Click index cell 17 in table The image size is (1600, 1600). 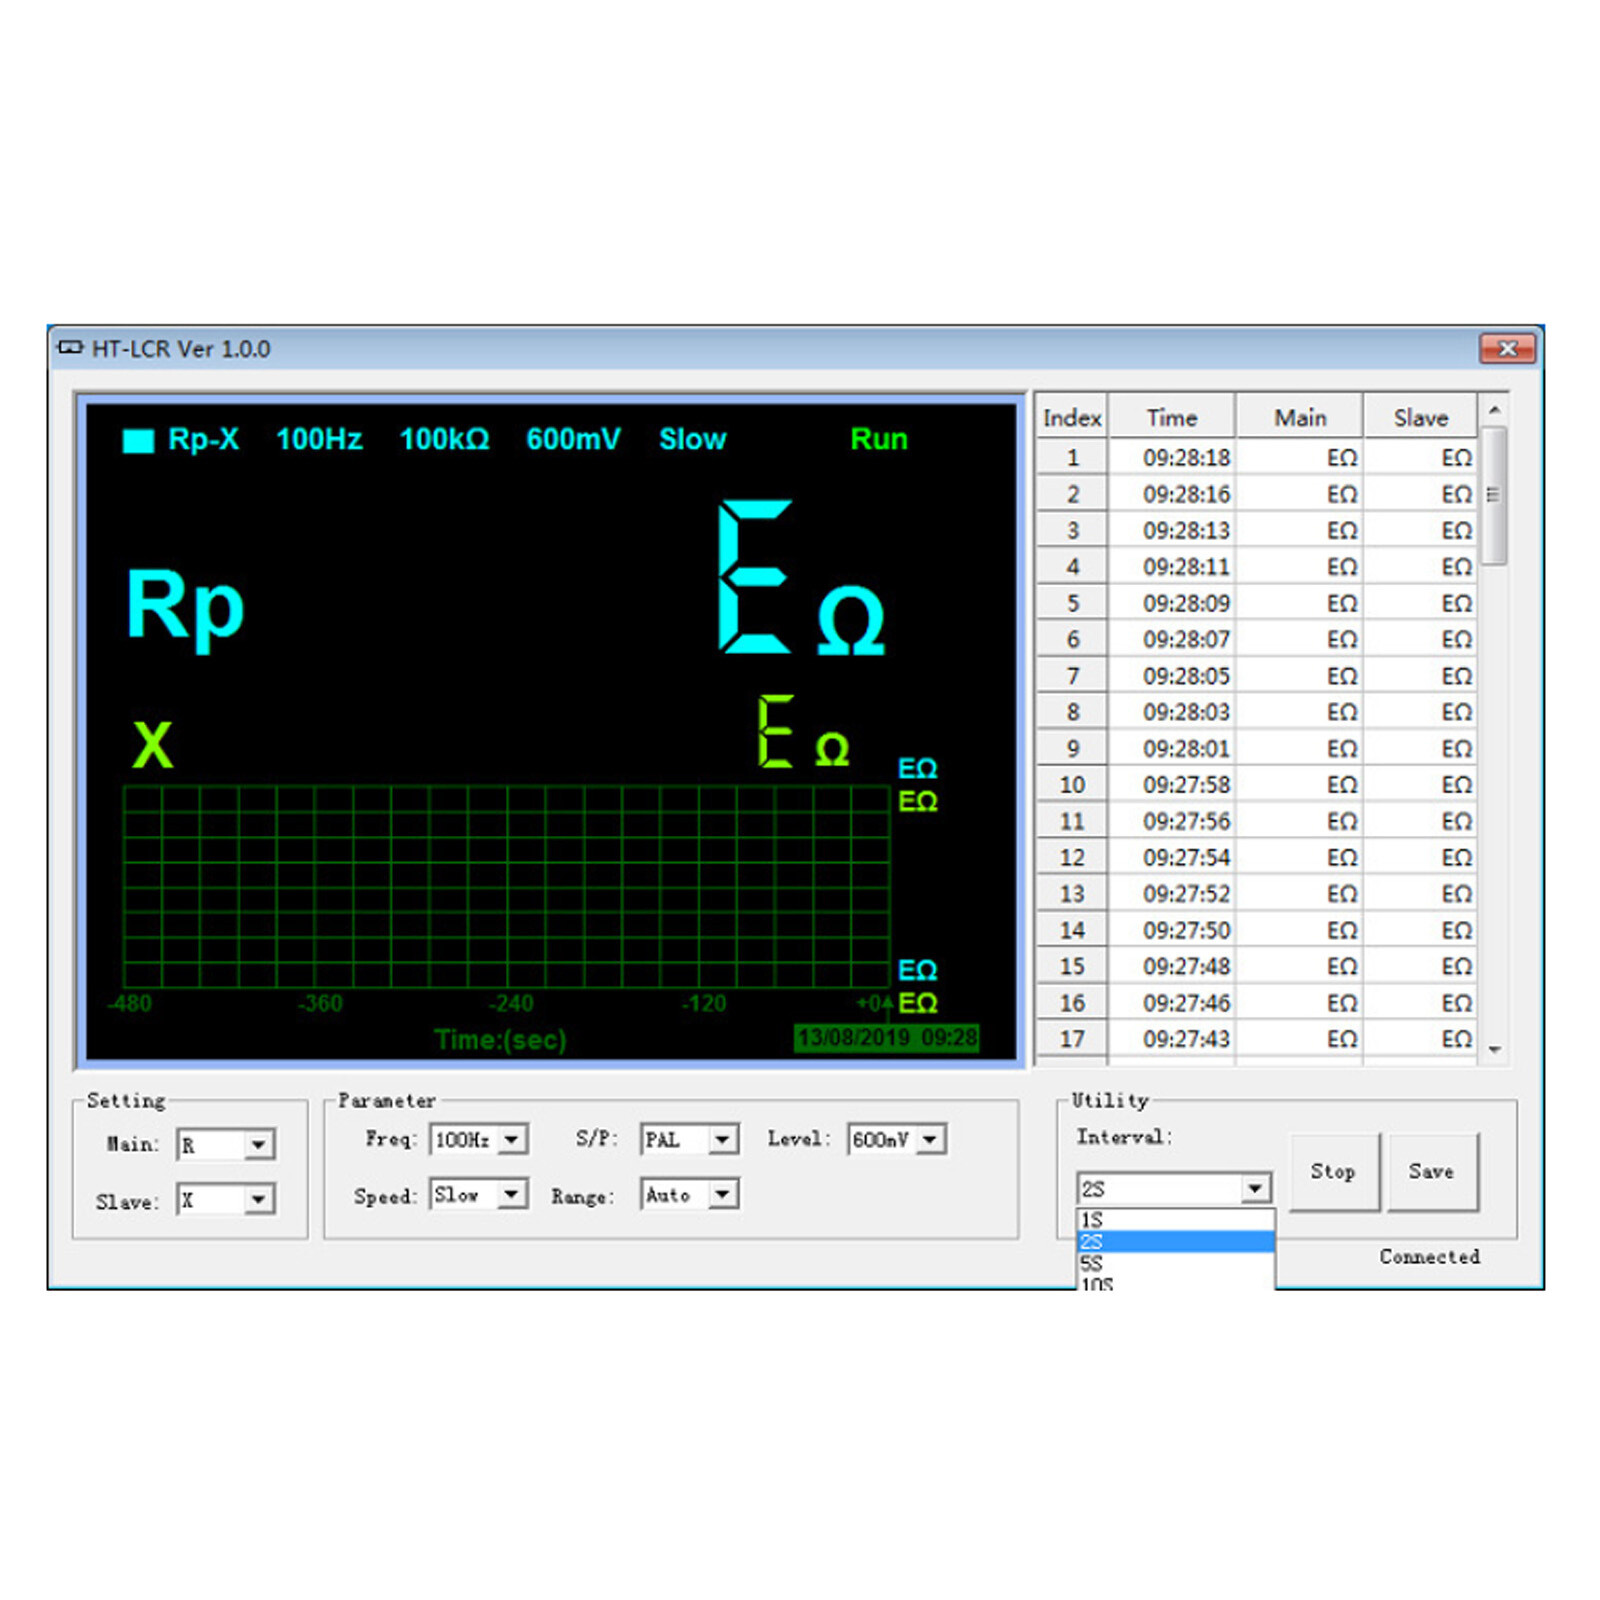[1072, 1039]
